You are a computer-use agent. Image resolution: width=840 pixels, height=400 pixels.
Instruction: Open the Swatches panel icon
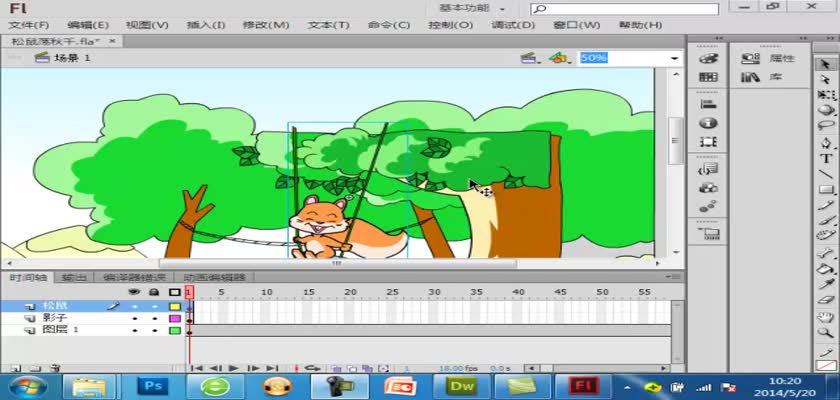point(708,77)
